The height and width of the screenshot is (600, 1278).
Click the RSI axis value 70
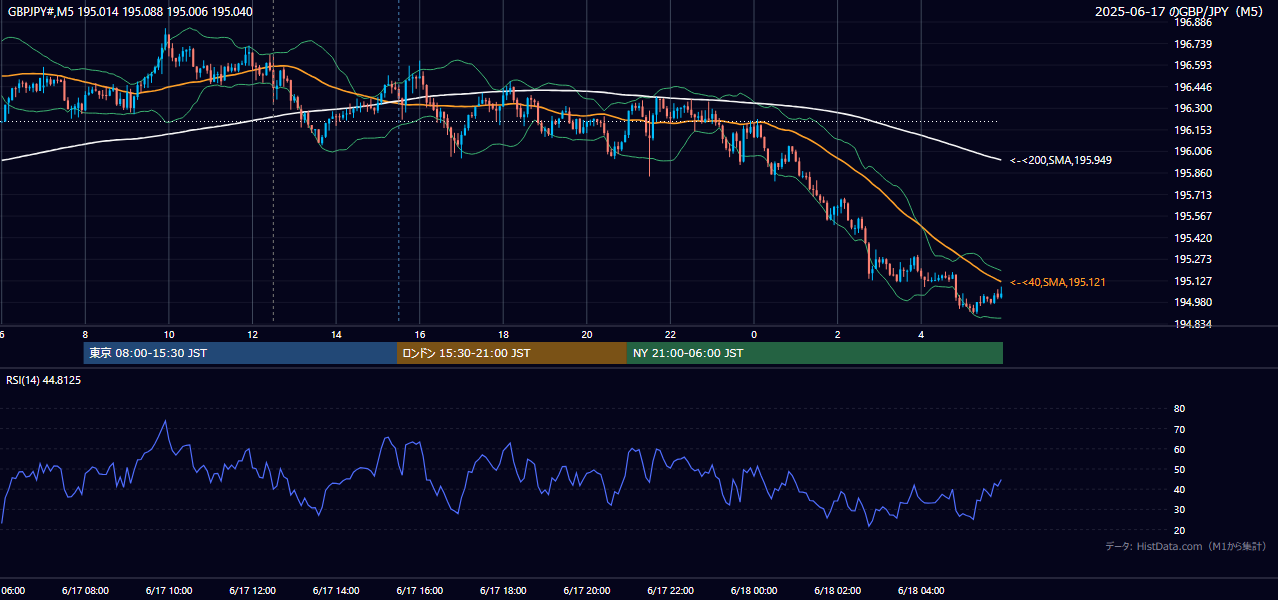point(1179,429)
